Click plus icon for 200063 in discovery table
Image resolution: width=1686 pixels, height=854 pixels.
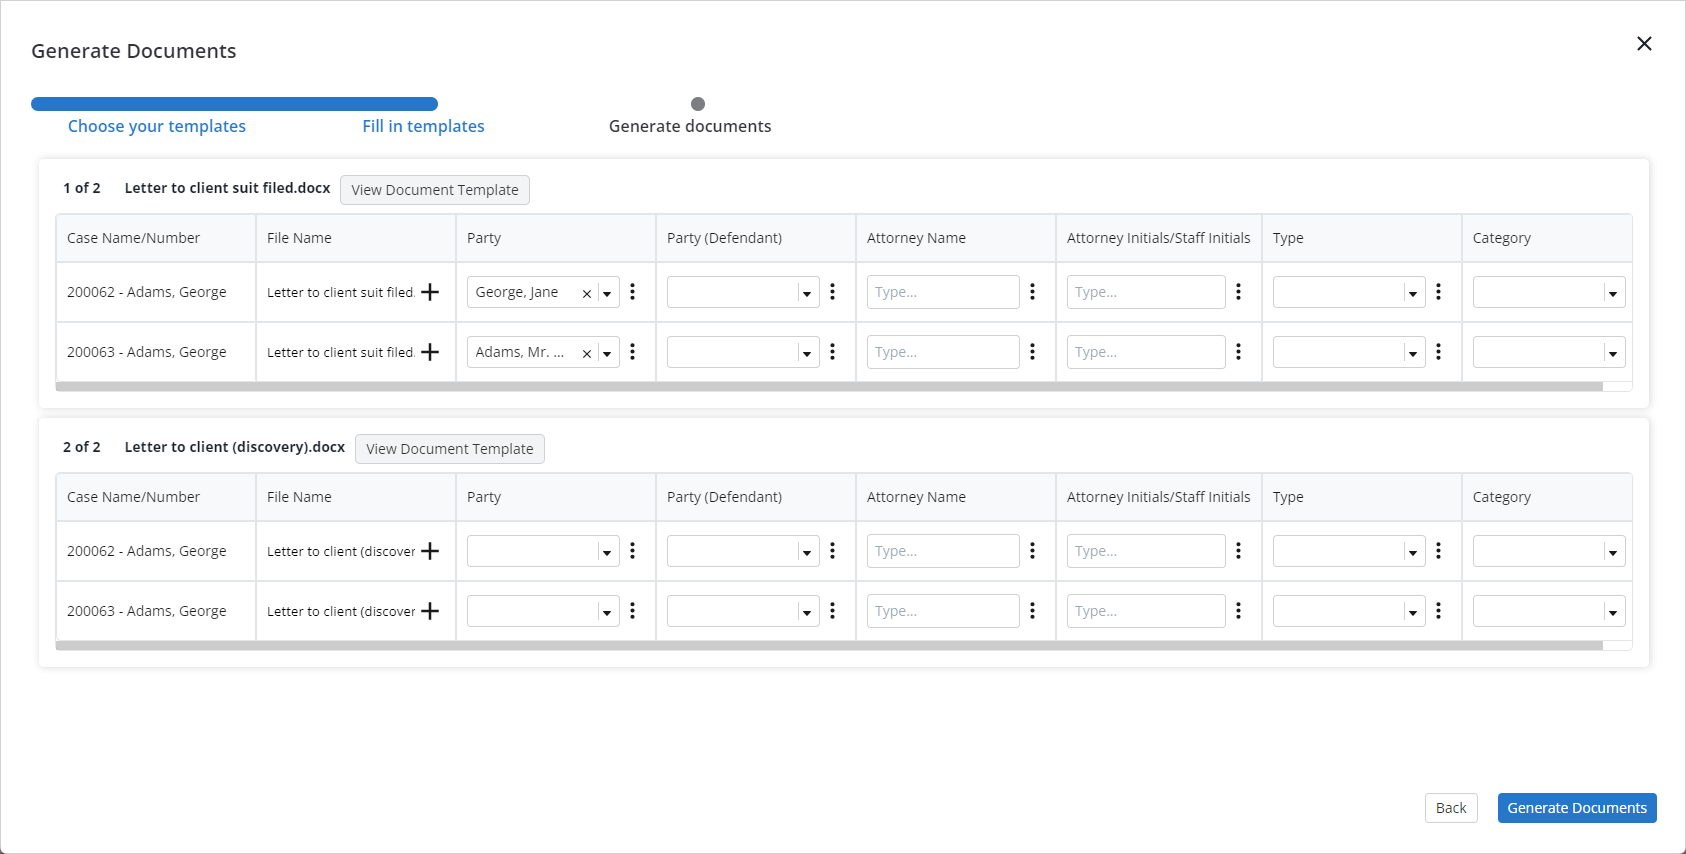click(x=430, y=611)
